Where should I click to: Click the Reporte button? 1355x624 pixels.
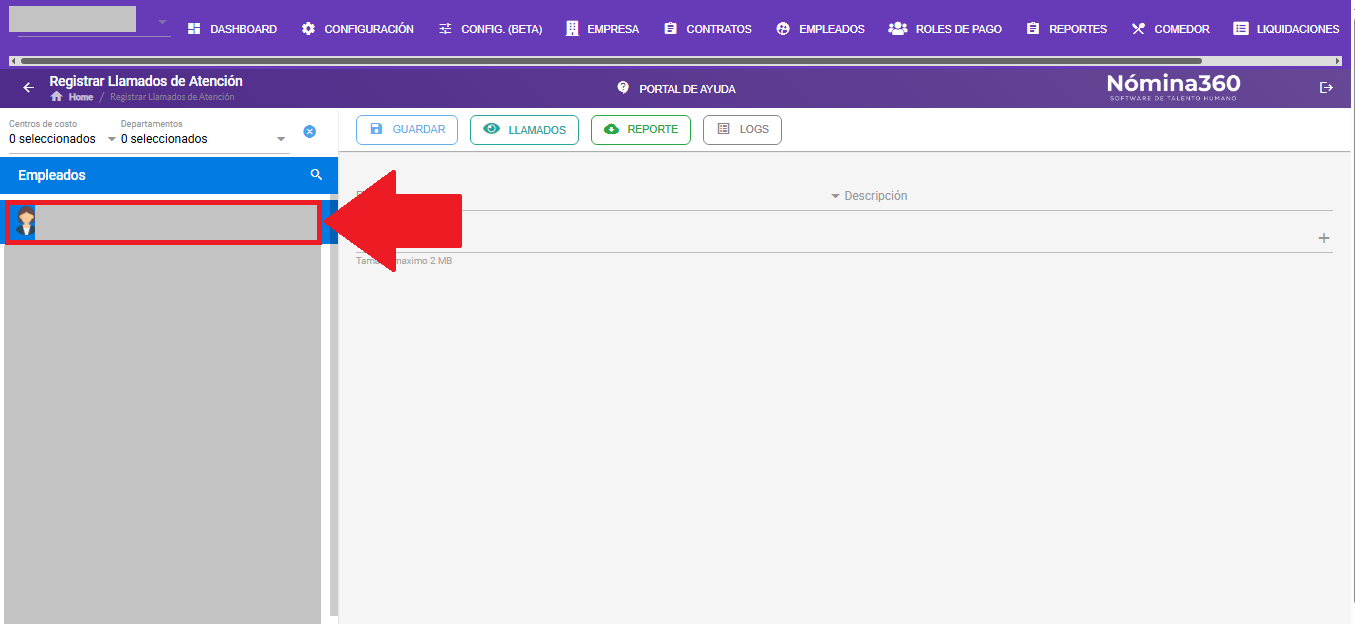click(641, 130)
